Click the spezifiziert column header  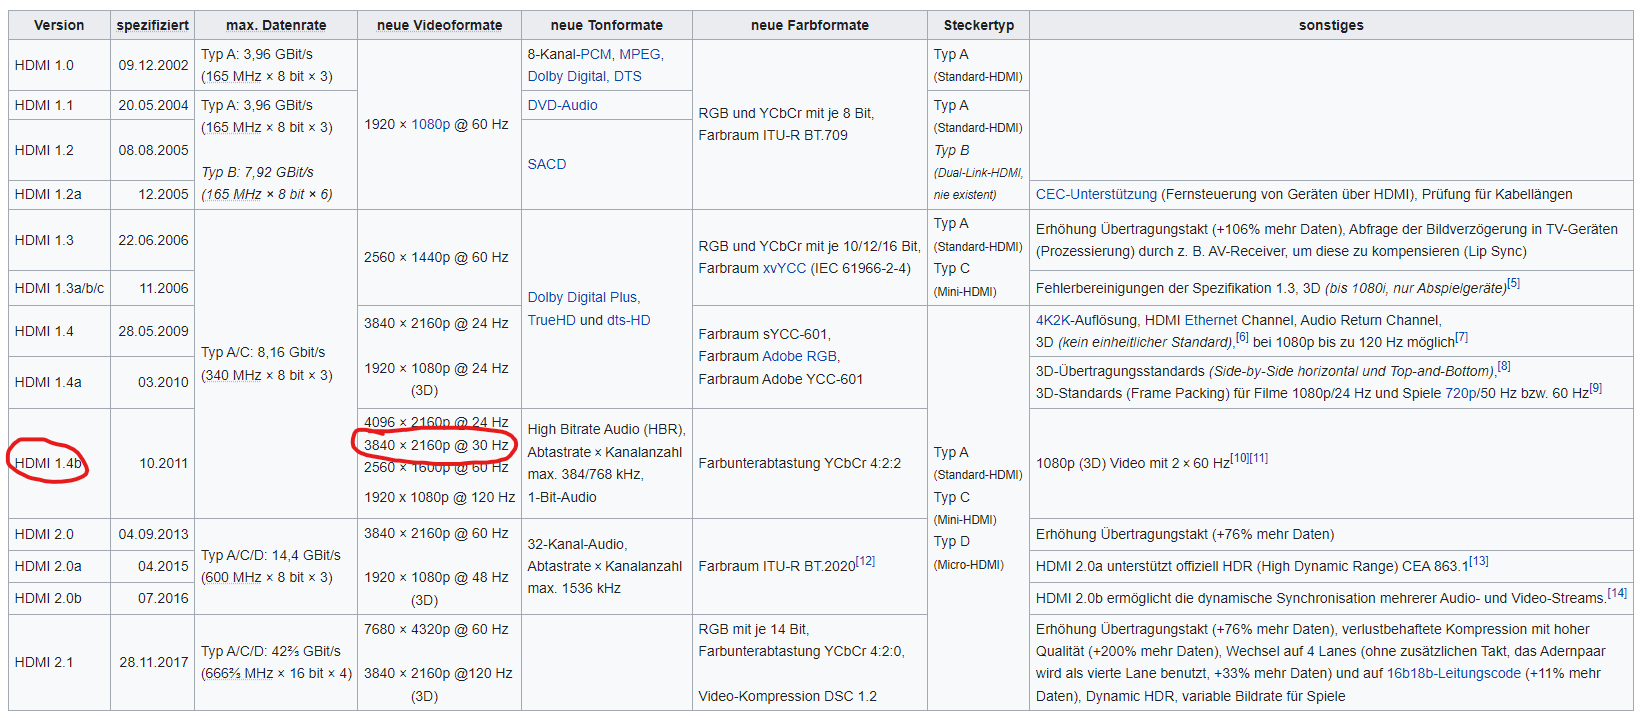pyautogui.click(x=153, y=25)
